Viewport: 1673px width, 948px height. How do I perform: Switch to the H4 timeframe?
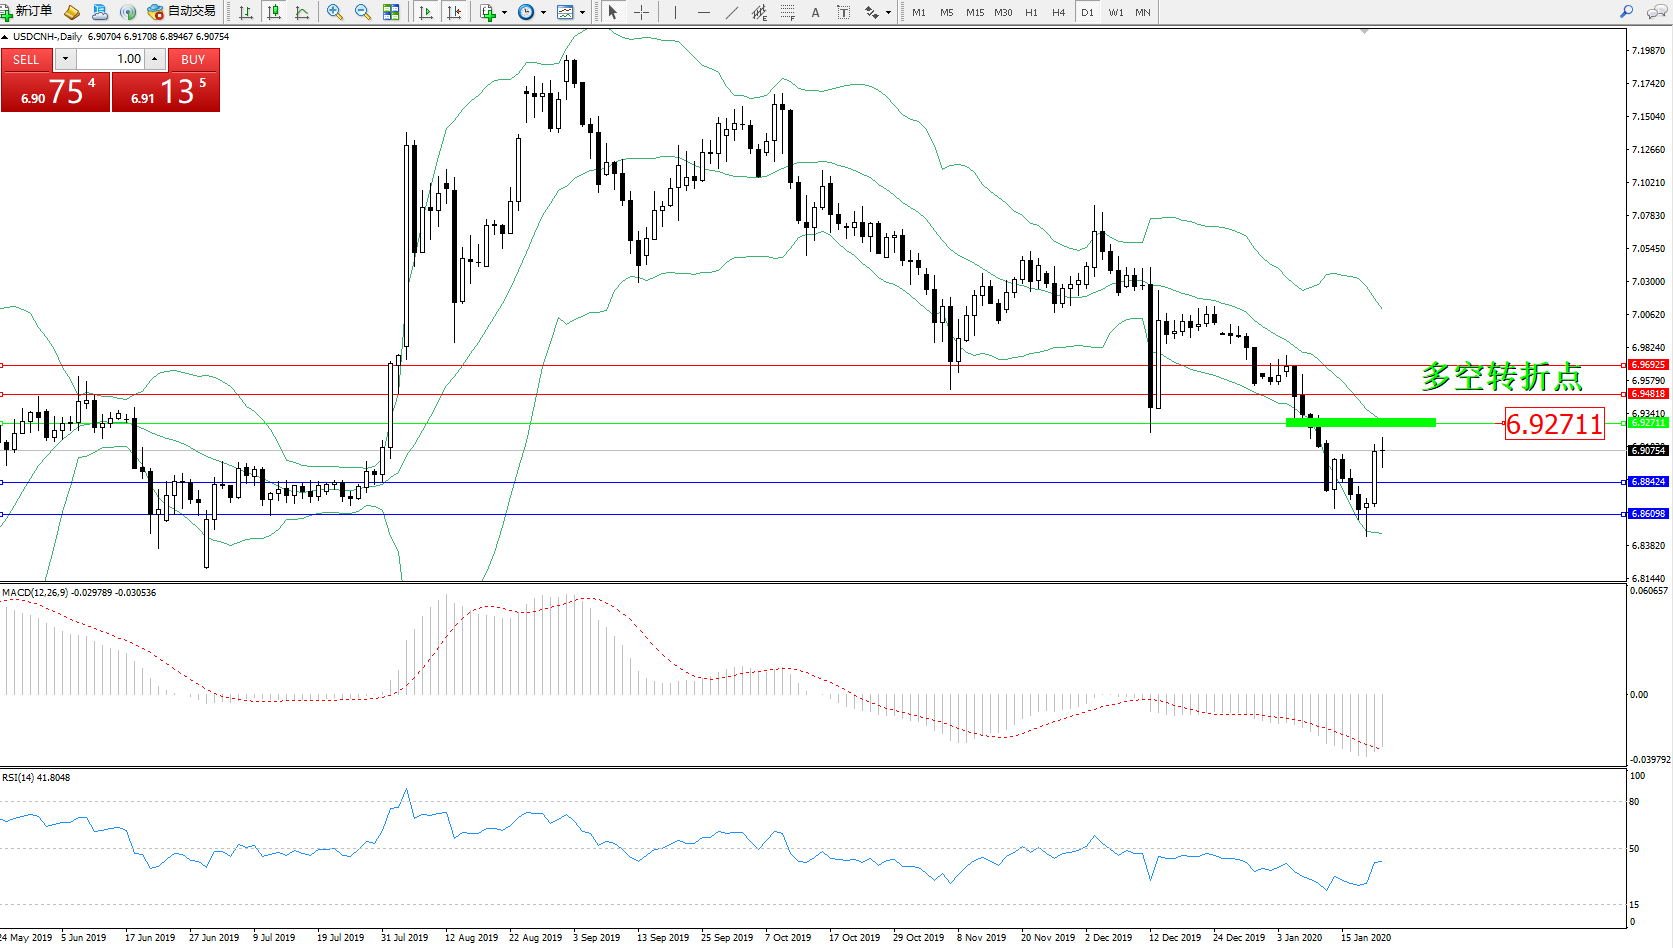click(1058, 12)
